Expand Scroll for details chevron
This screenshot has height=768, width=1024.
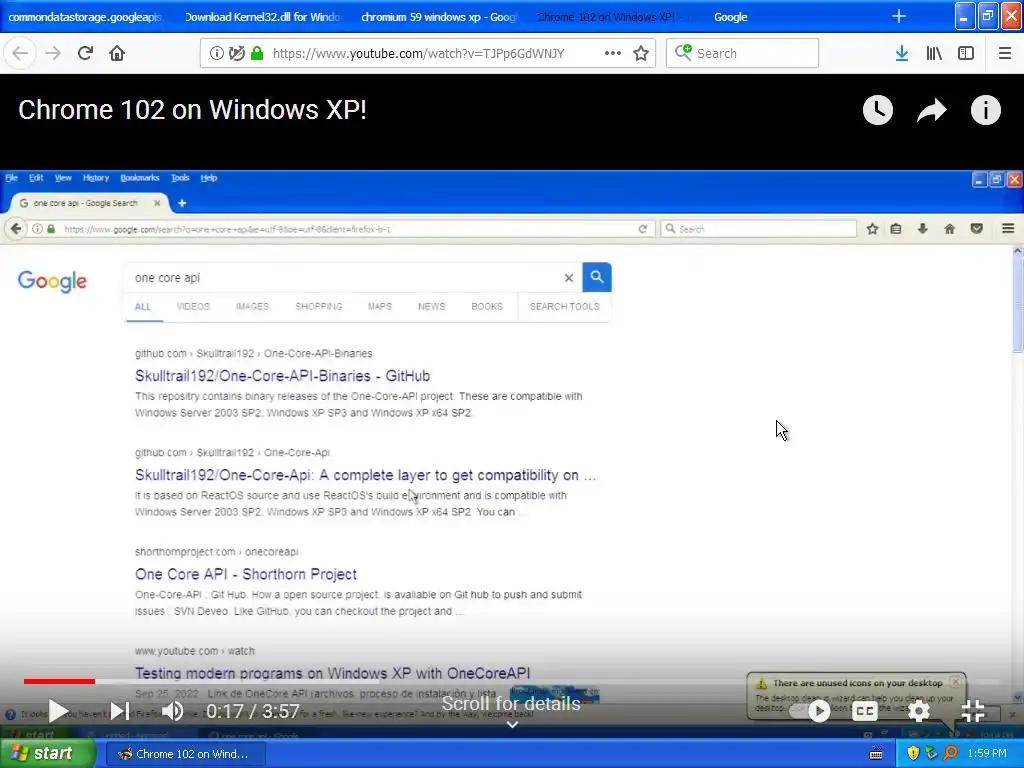click(x=513, y=724)
